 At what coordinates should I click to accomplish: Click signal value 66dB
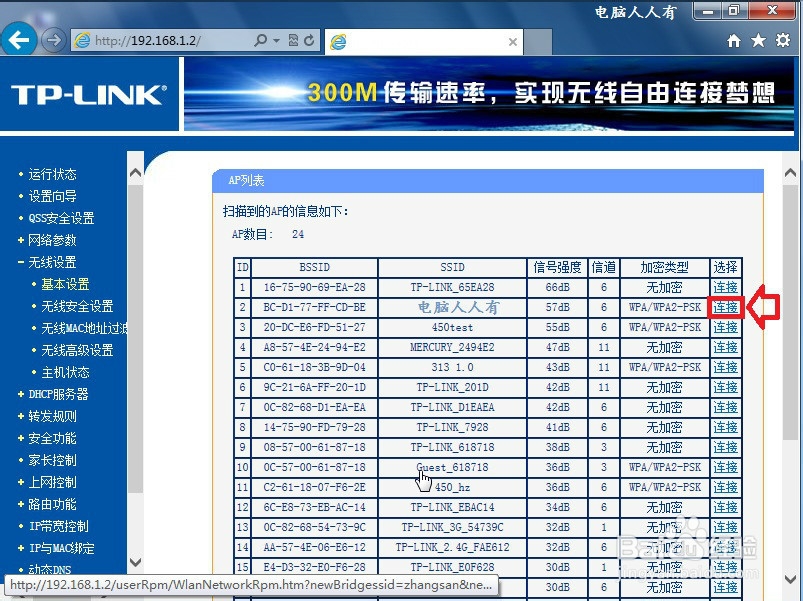557,287
